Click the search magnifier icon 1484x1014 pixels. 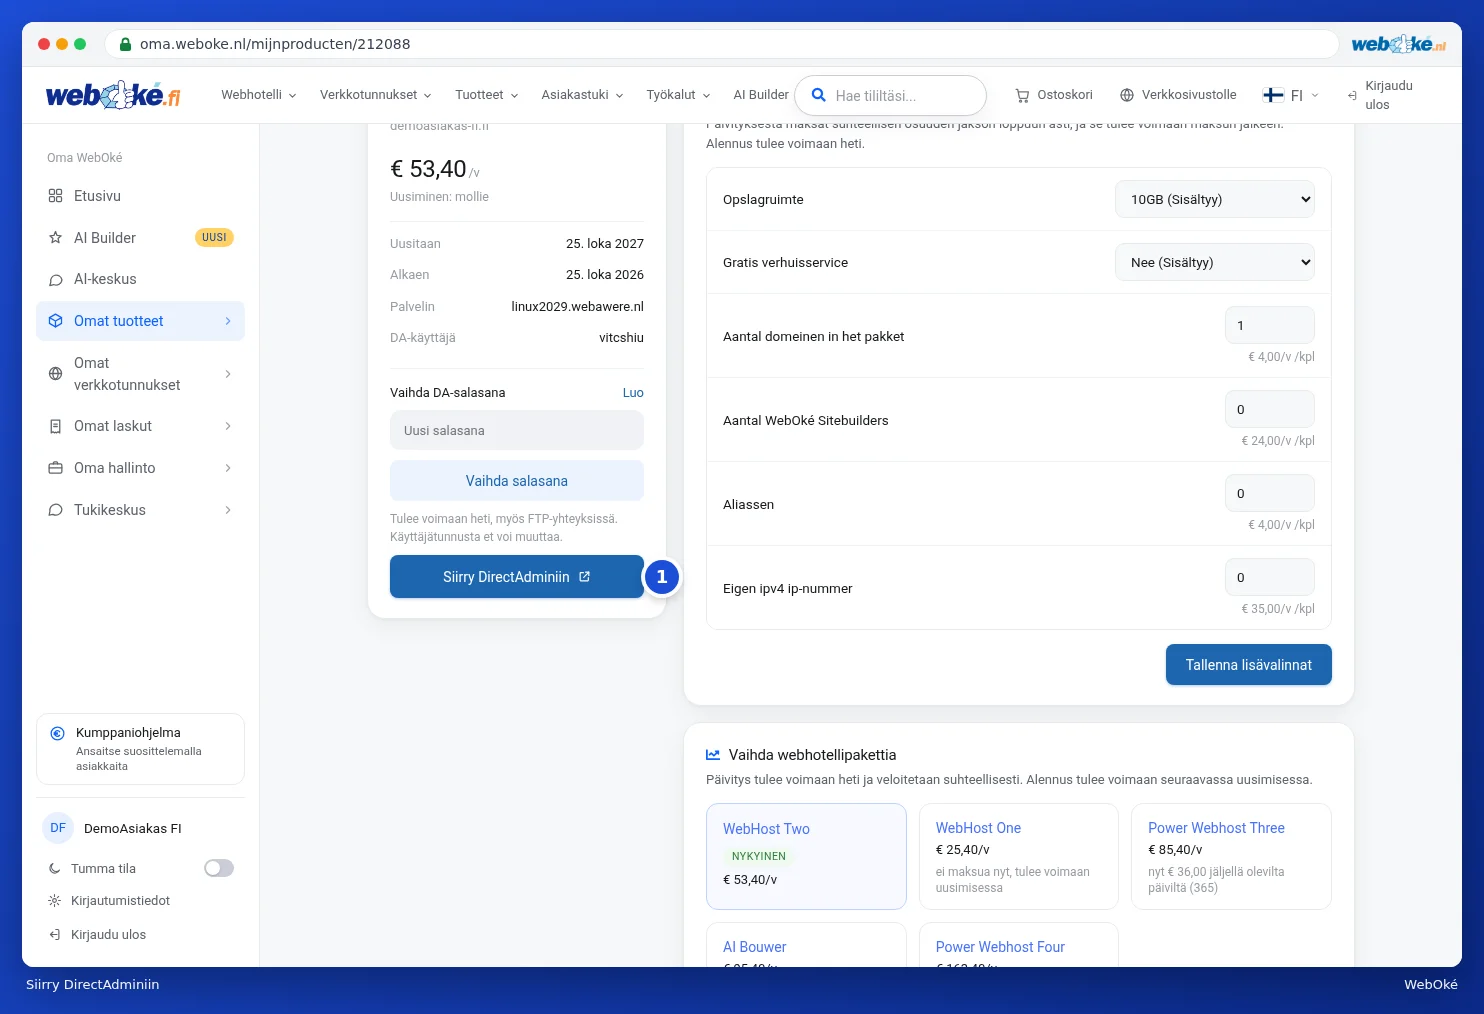pyautogui.click(x=818, y=95)
